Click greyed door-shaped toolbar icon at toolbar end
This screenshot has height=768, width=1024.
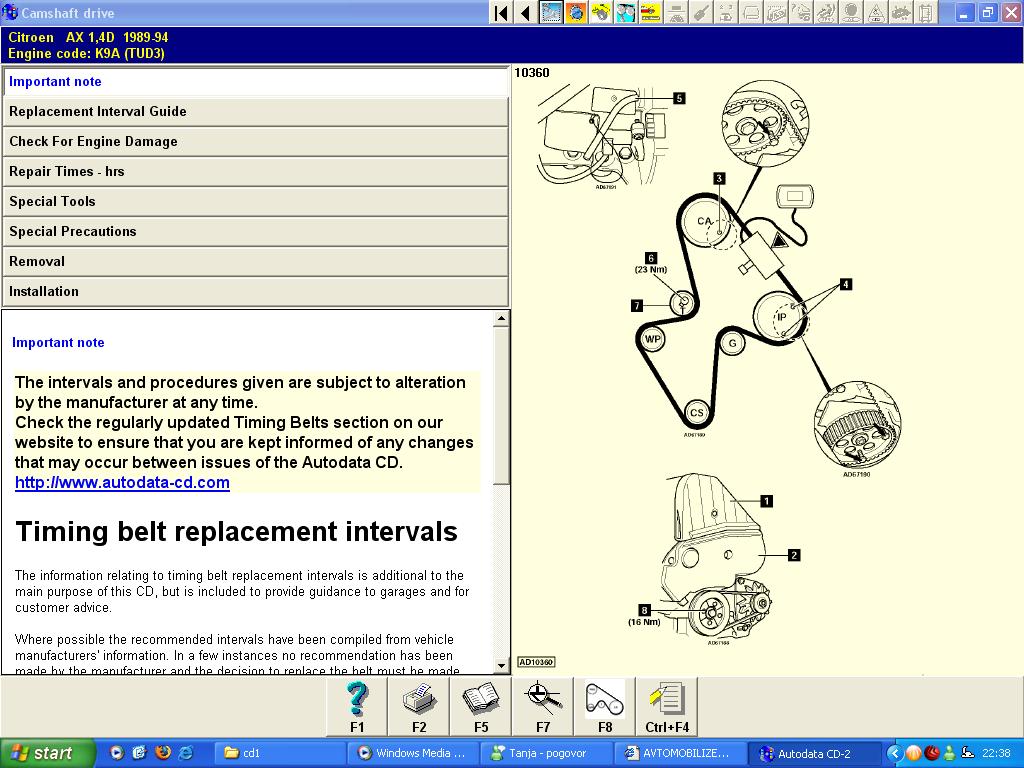point(925,12)
